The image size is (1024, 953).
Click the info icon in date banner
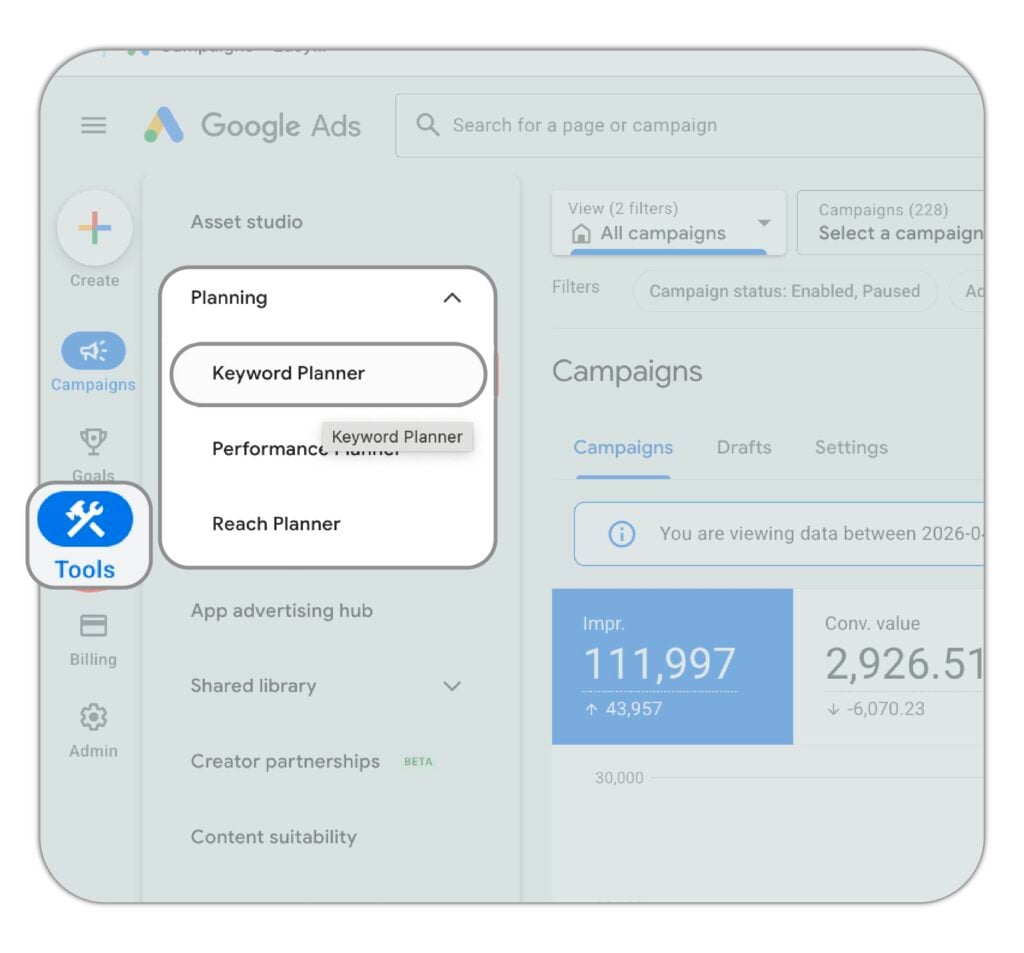click(x=621, y=534)
